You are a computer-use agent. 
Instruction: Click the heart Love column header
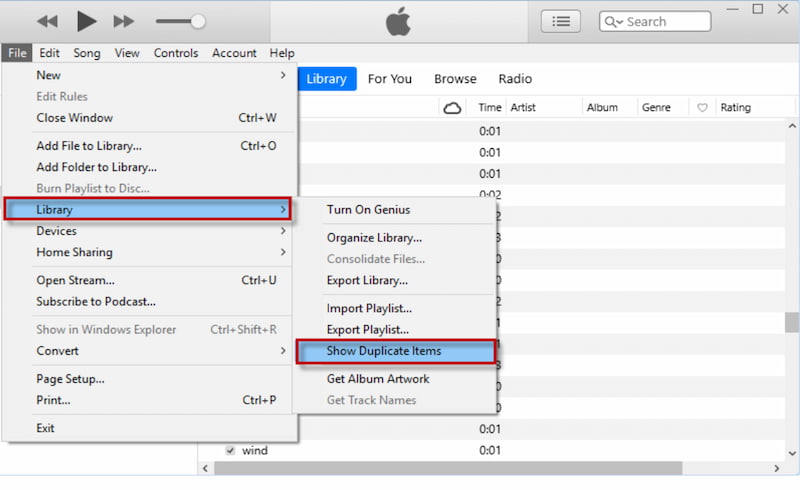pos(702,108)
